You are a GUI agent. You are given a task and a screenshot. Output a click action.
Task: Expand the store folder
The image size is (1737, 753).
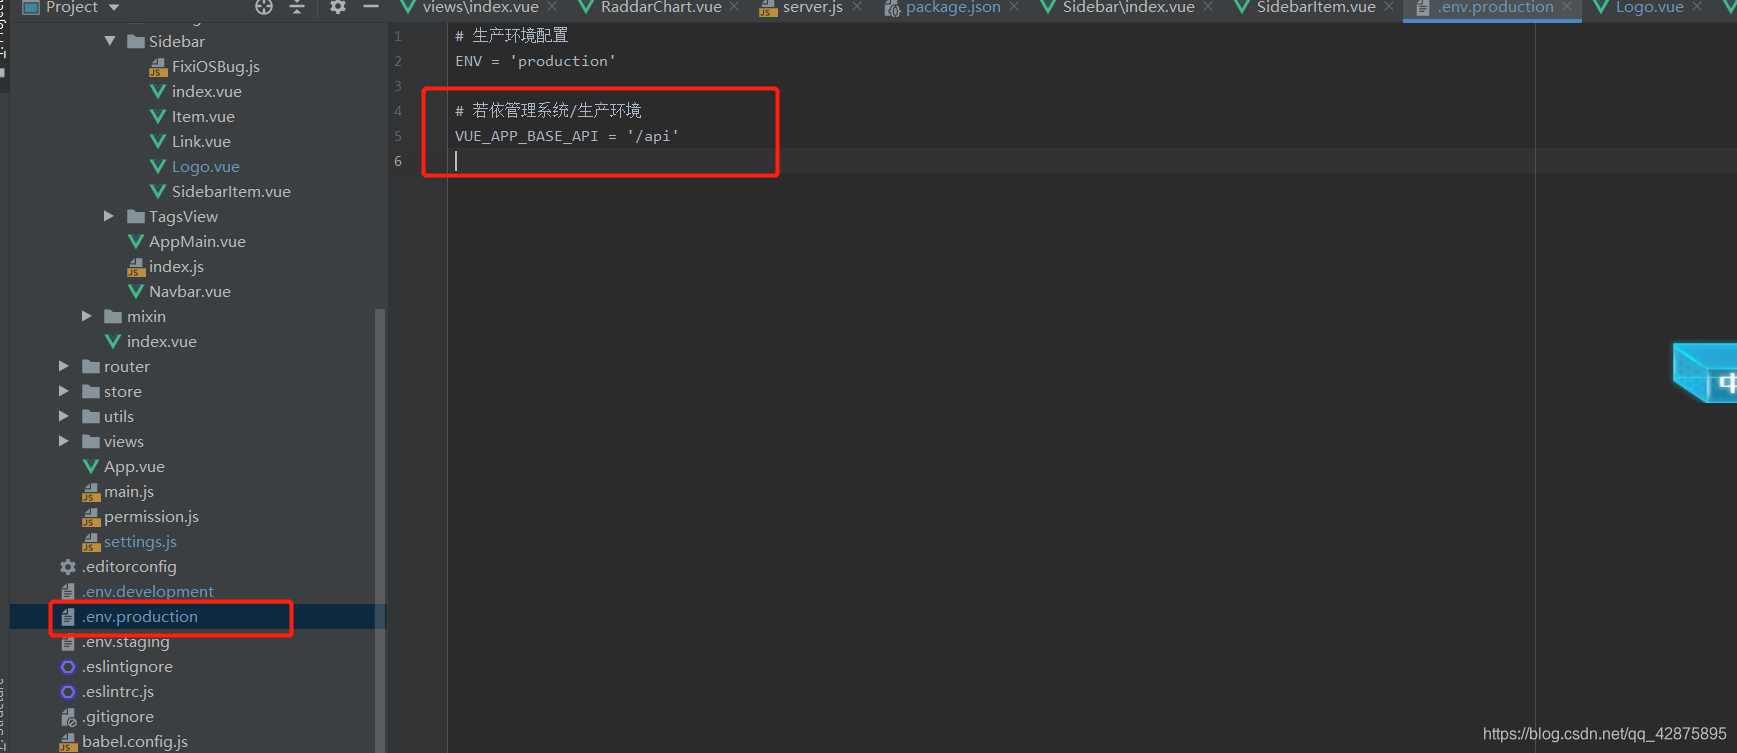64,391
